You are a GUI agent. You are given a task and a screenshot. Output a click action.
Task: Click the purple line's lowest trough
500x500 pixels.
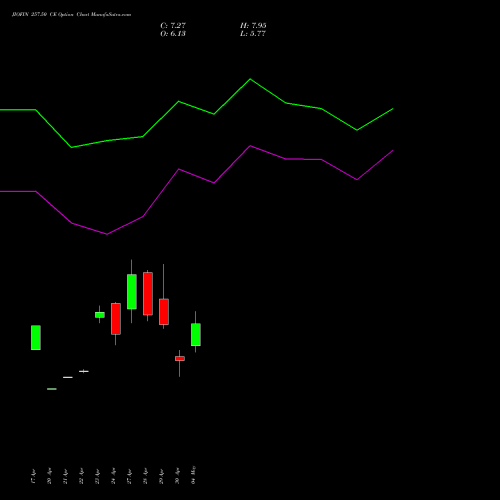[x=107, y=234]
